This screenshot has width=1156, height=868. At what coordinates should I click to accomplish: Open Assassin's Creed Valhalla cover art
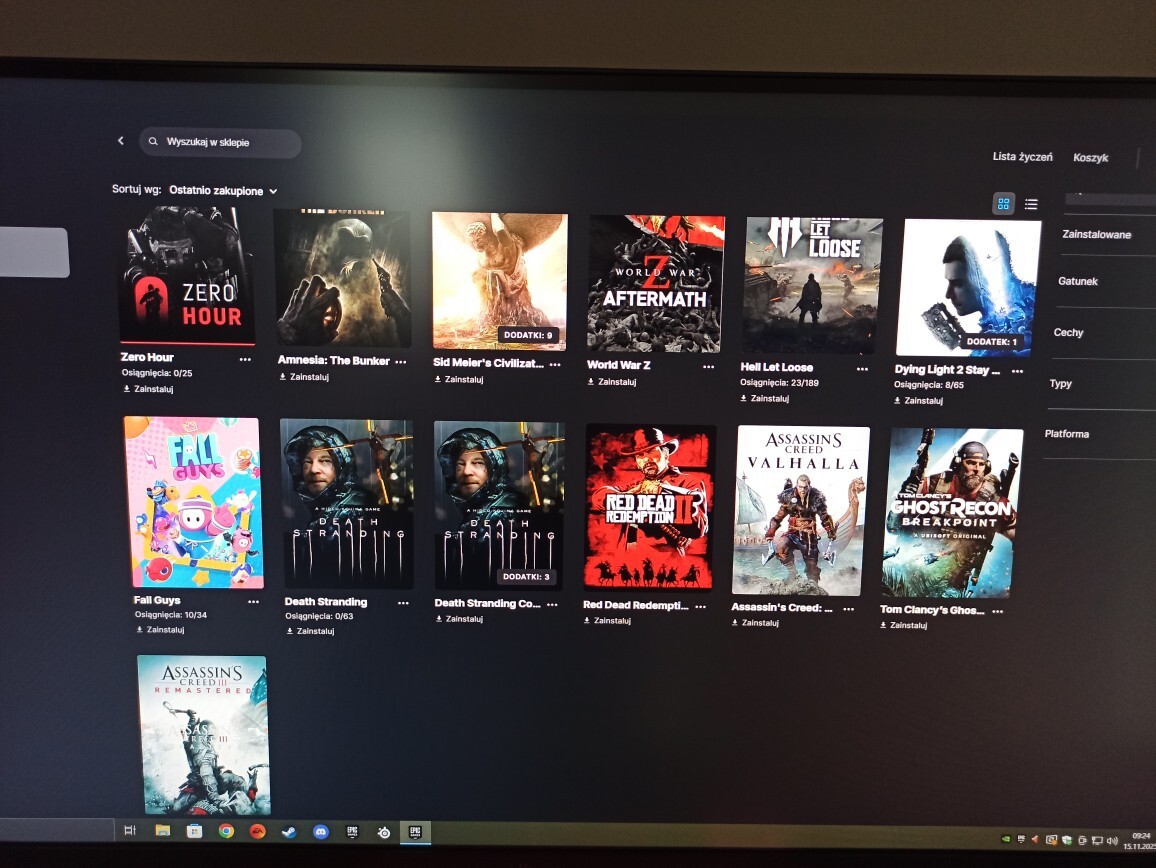coord(801,510)
